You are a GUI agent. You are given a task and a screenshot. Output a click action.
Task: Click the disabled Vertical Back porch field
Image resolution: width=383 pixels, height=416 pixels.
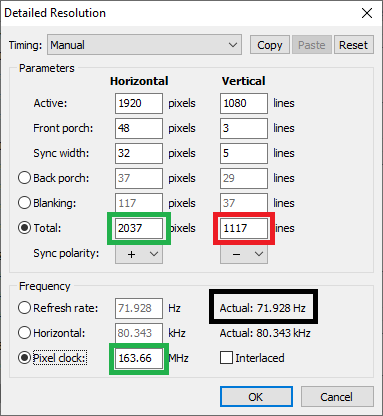244,178
